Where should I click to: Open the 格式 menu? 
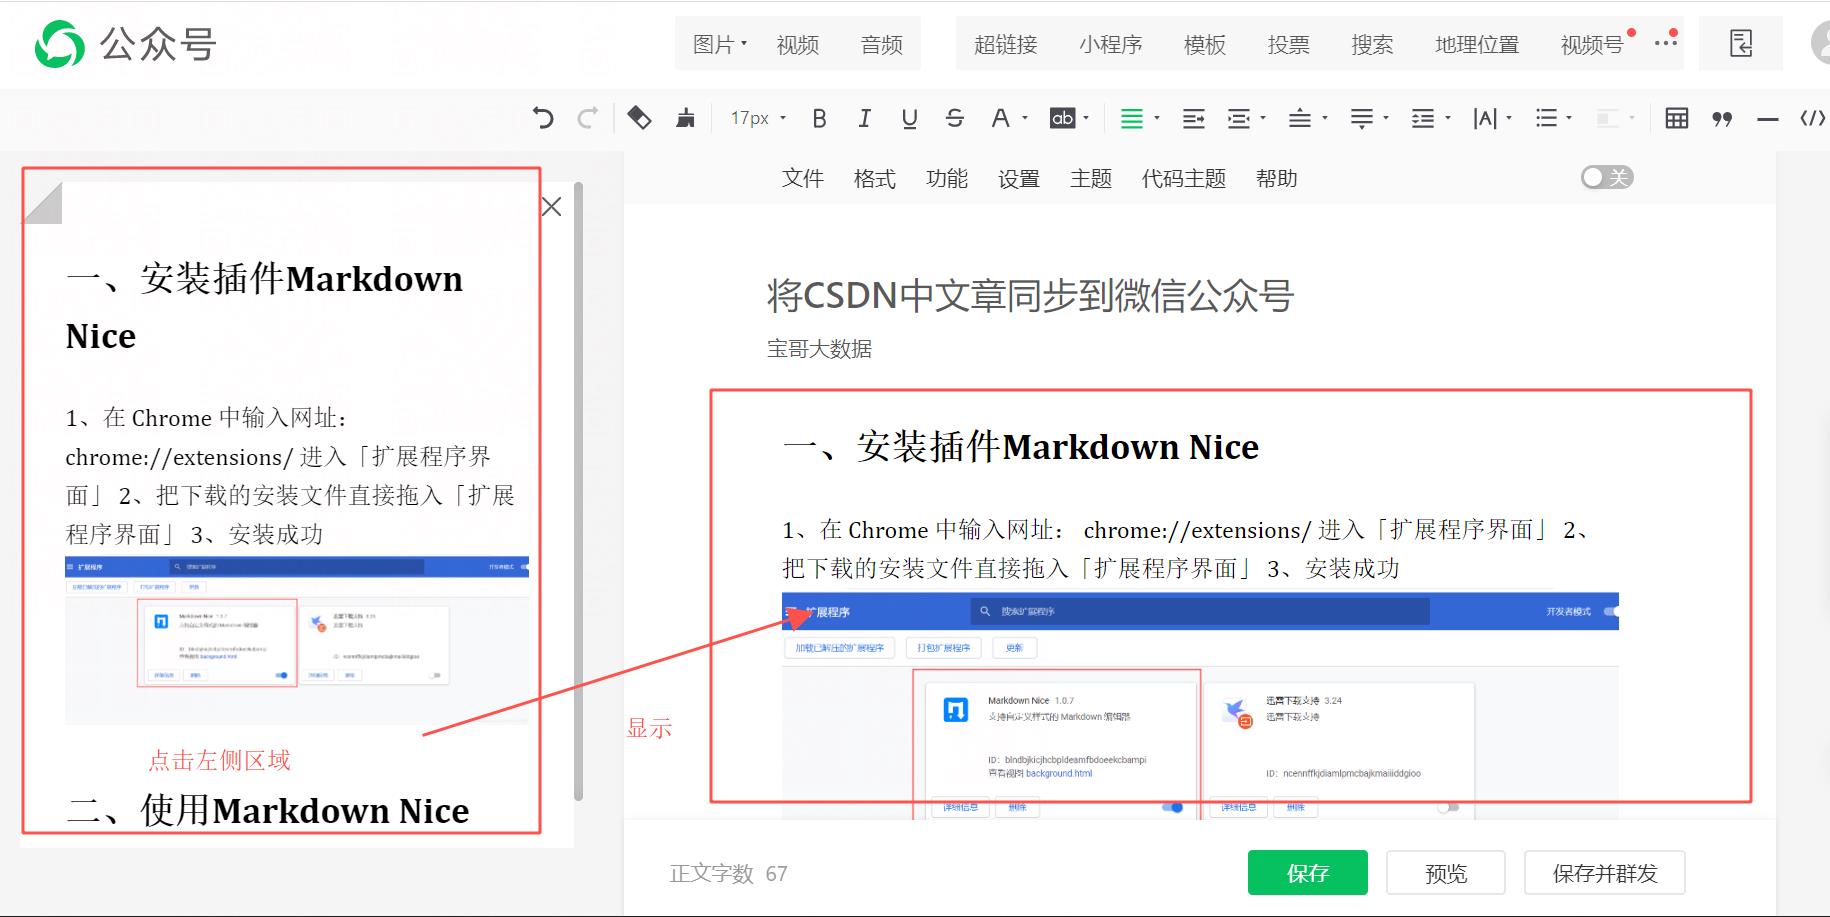coord(874,178)
